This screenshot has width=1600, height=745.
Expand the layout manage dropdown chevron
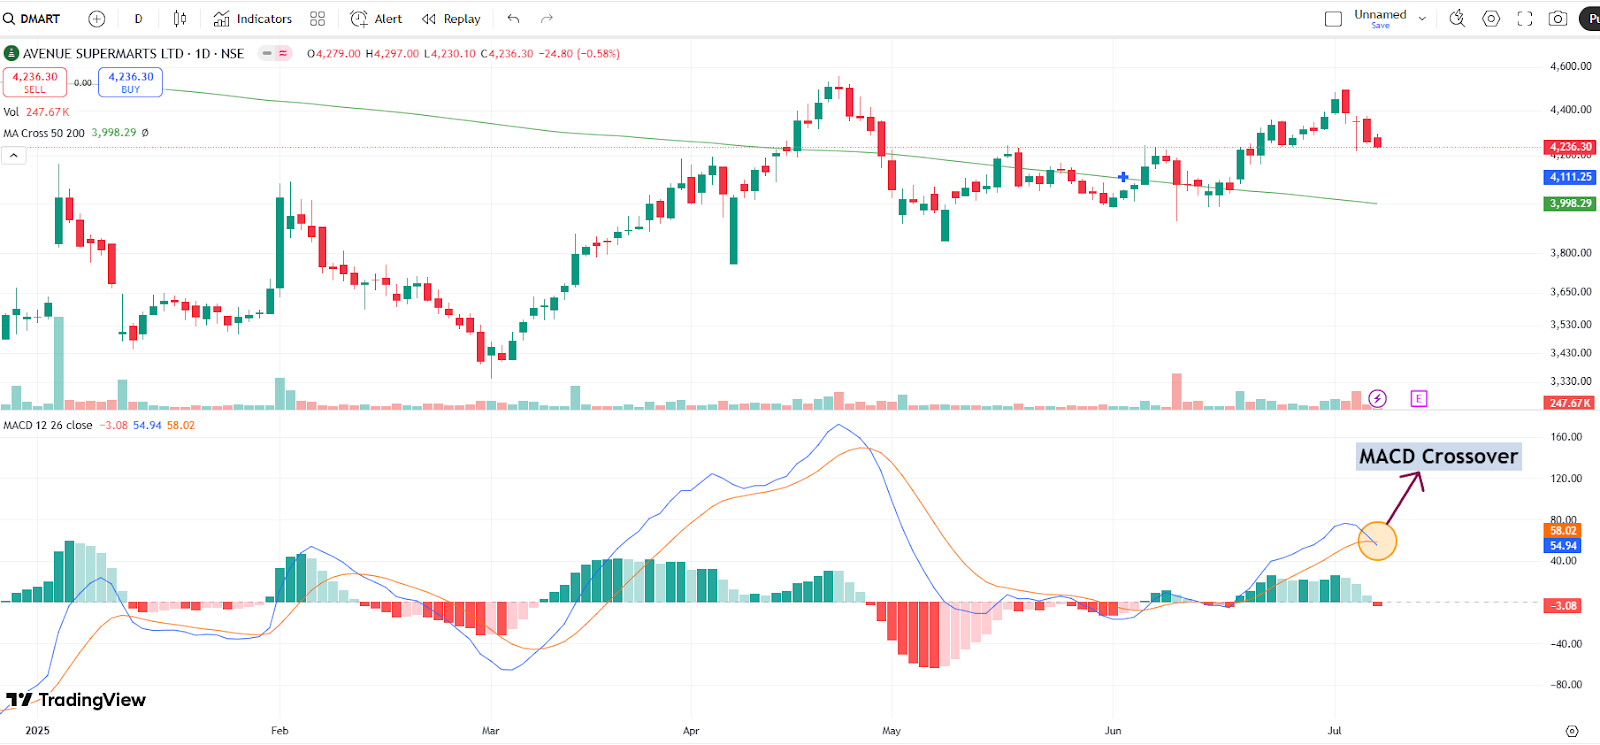(1422, 19)
